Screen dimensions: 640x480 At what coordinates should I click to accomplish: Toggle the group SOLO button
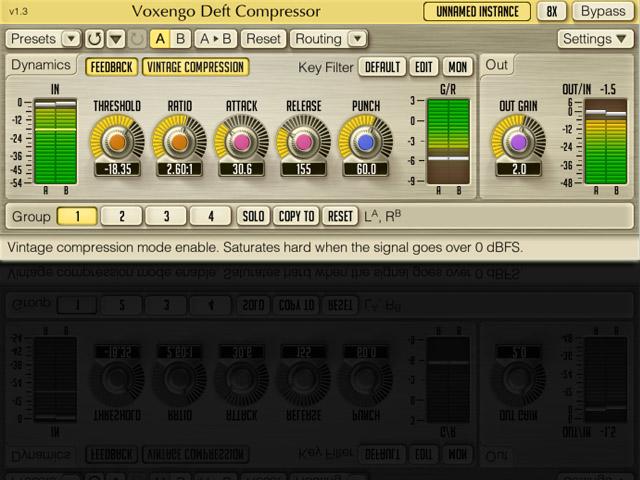coord(253,216)
